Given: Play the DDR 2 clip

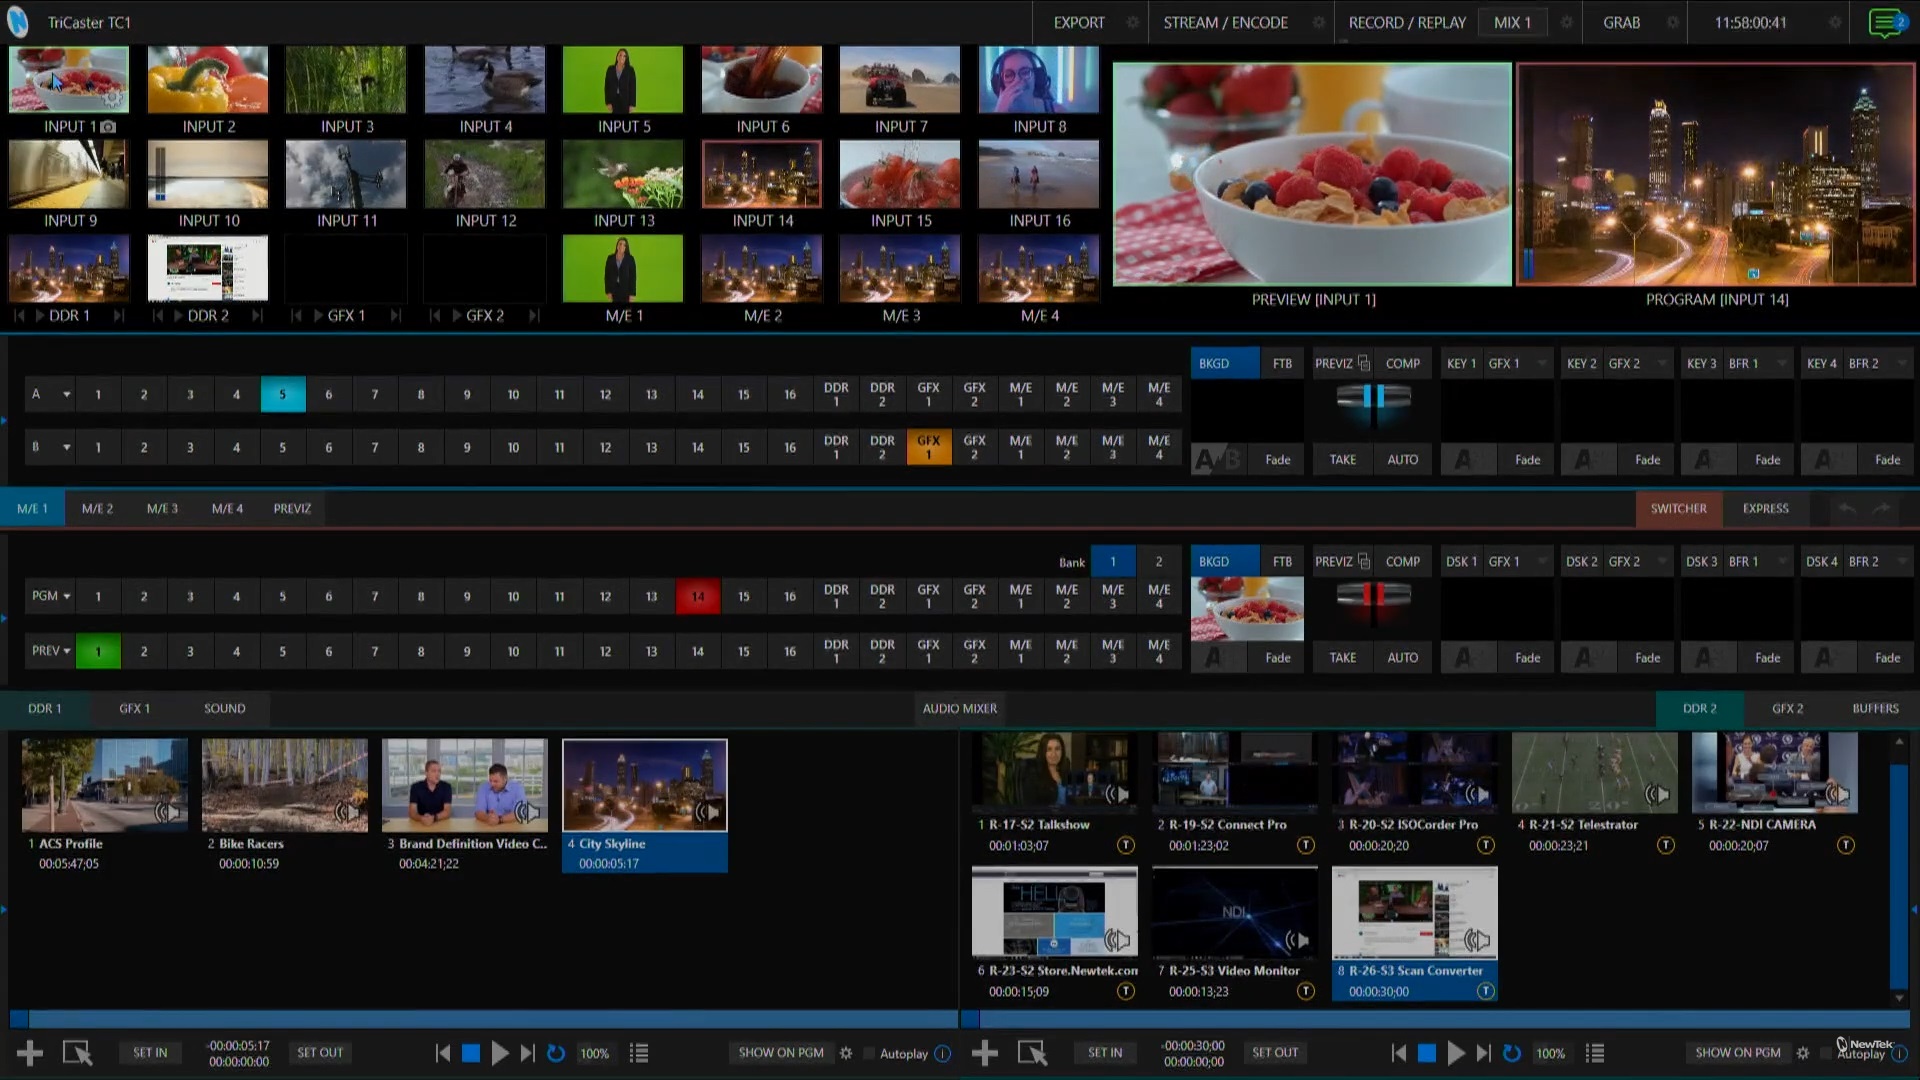Looking at the screenshot, I should (1456, 1053).
